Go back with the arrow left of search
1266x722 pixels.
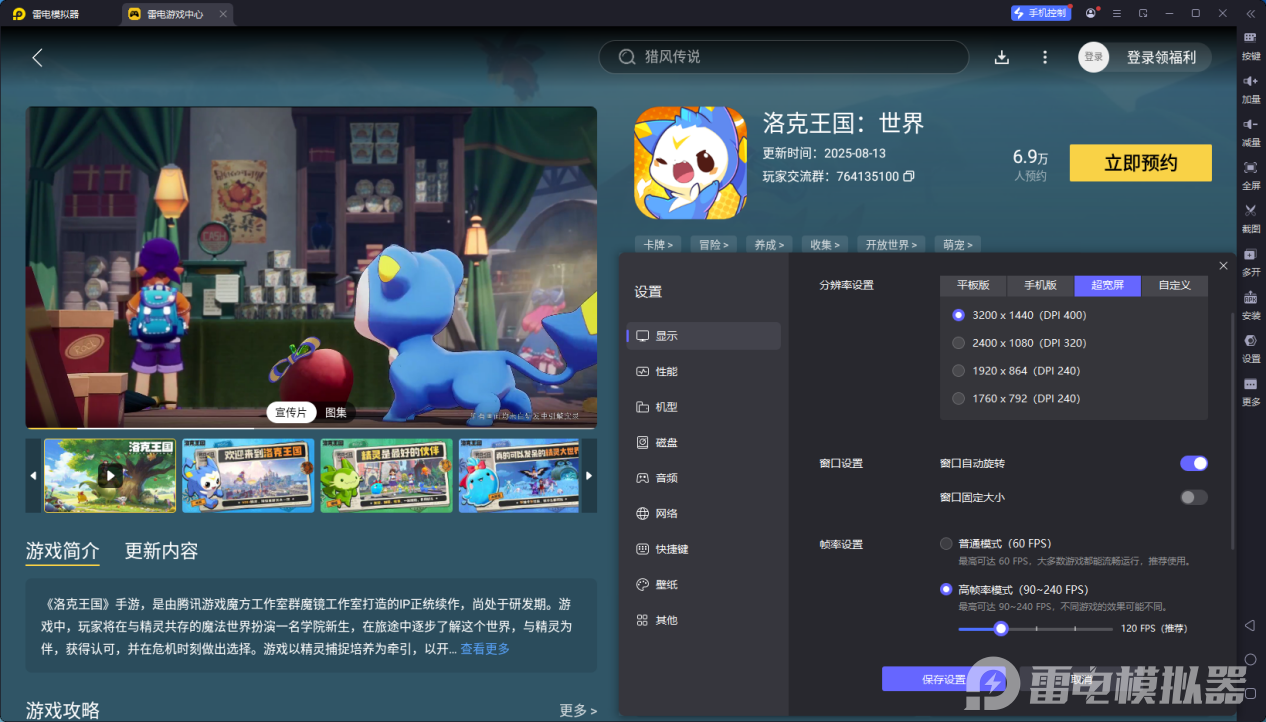pos(37,57)
